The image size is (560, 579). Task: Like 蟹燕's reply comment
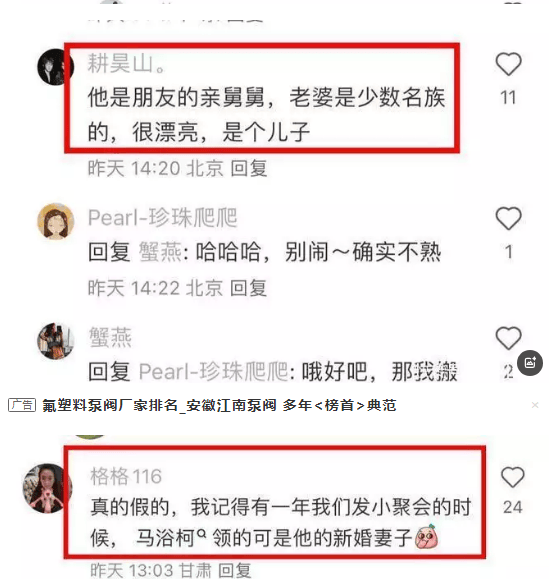[508, 338]
